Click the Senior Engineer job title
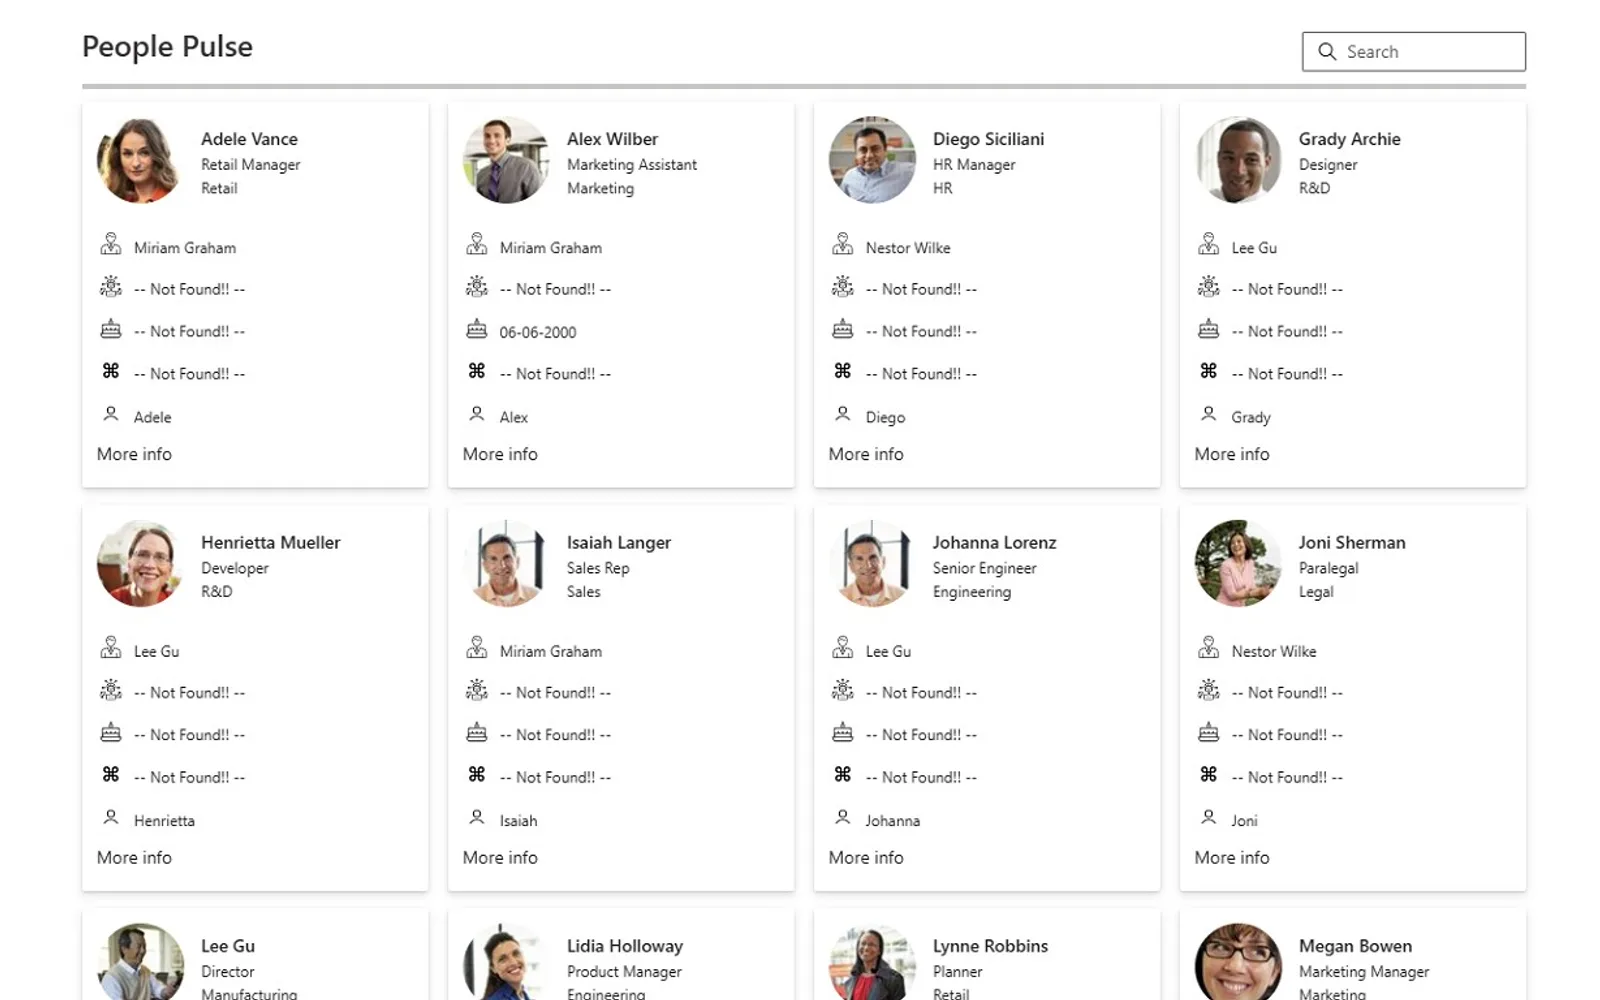This screenshot has height=1000, width=1600. (x=984, y=568)
